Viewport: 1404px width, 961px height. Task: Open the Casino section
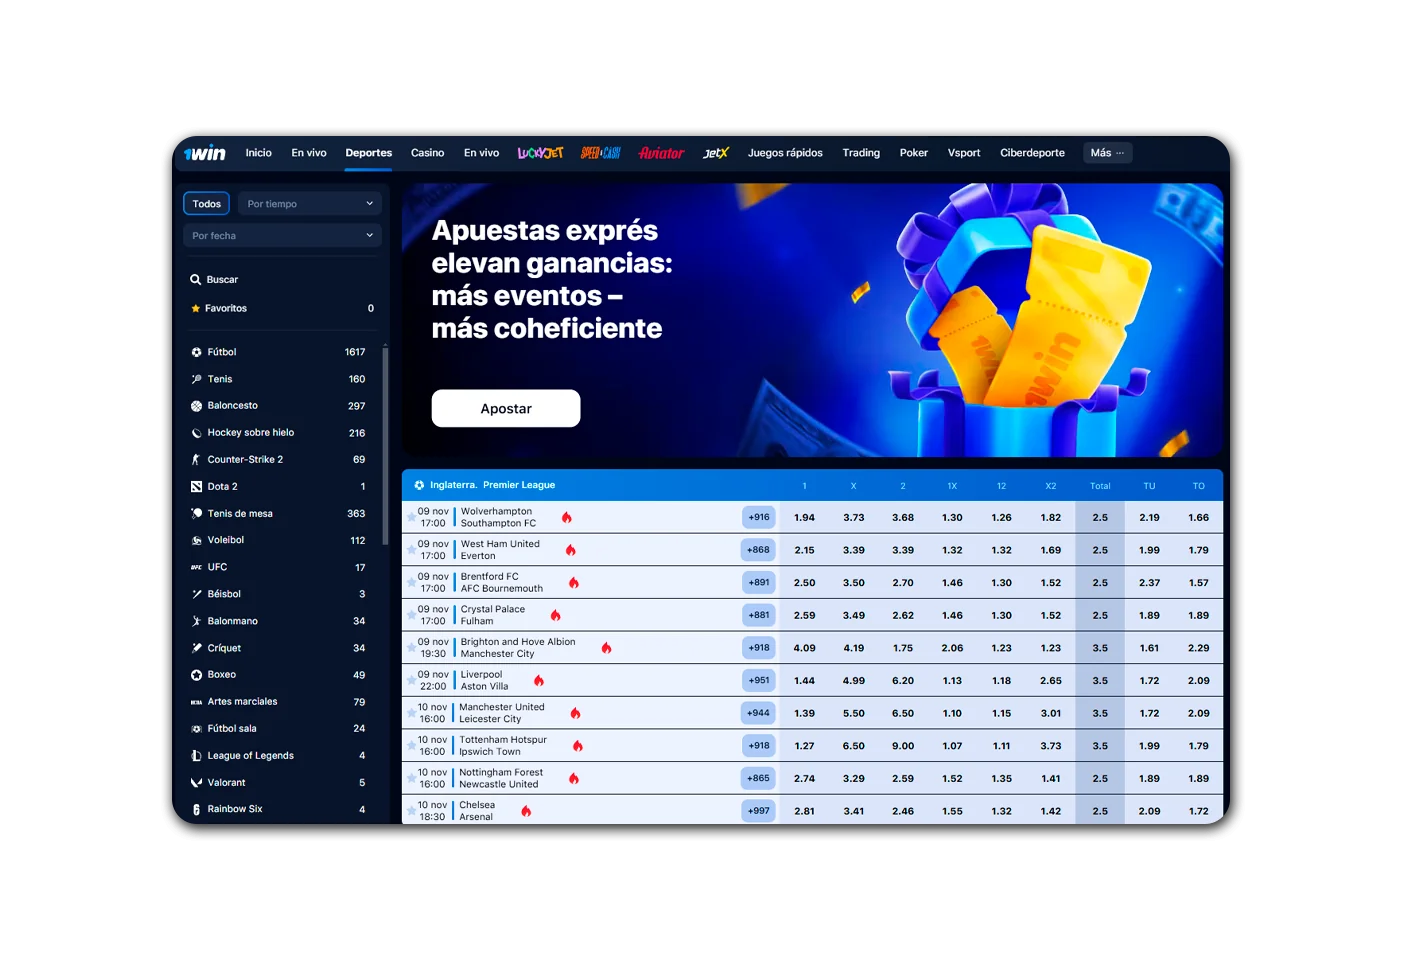coord(428,153)
